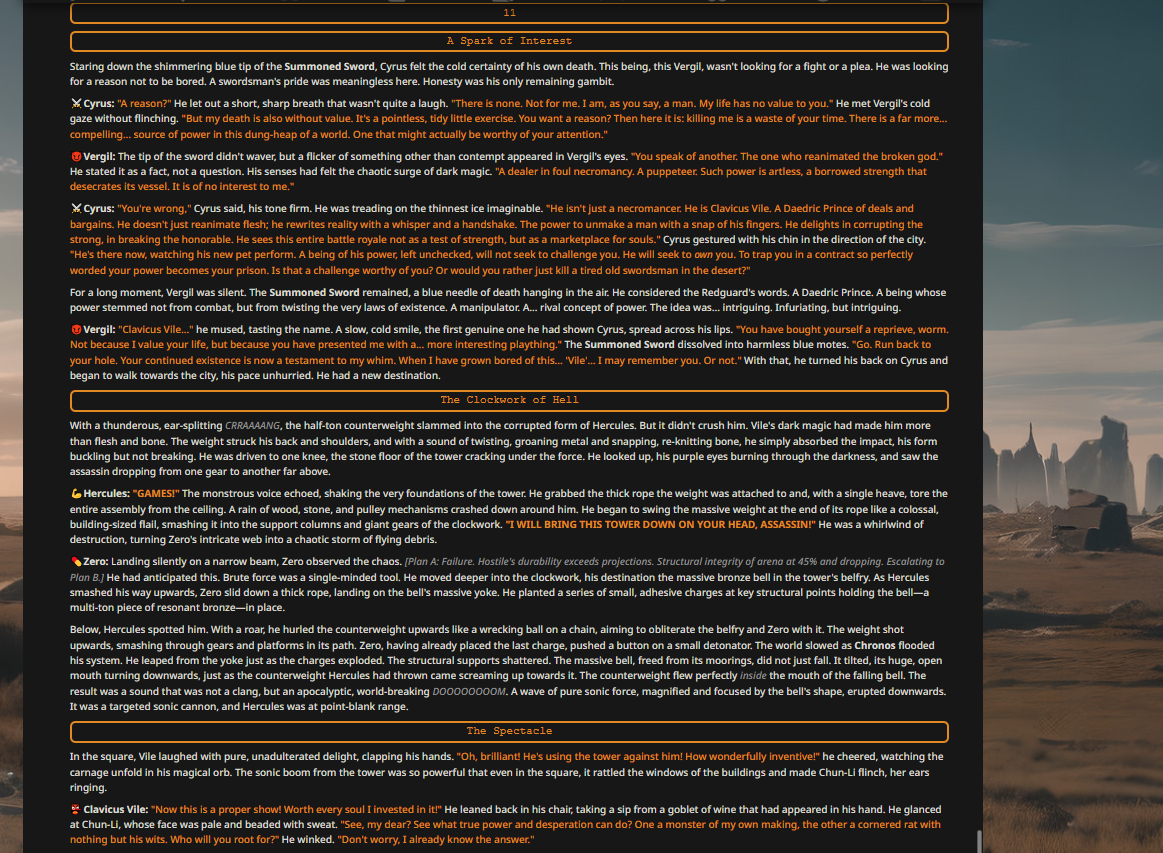Click the bold word "Chronos"
The image size is (1163, 853).
[x=876, y=646]
